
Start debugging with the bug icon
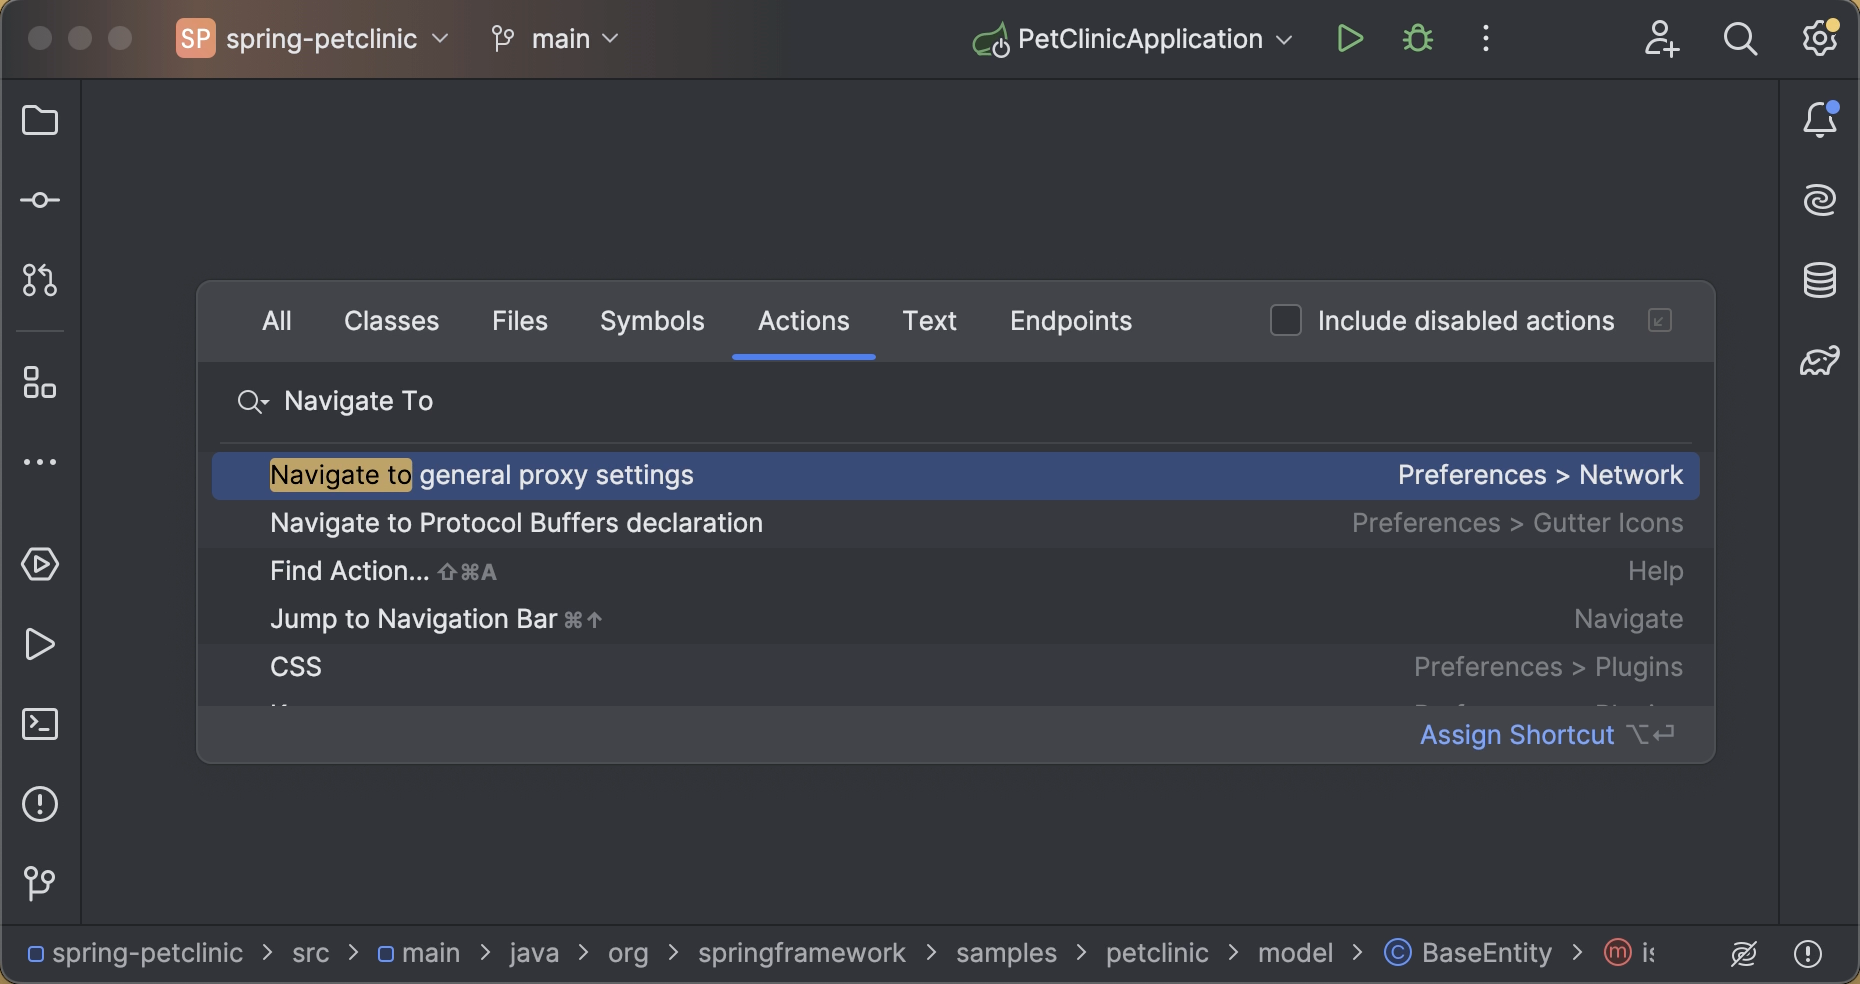click(1418, 39)
